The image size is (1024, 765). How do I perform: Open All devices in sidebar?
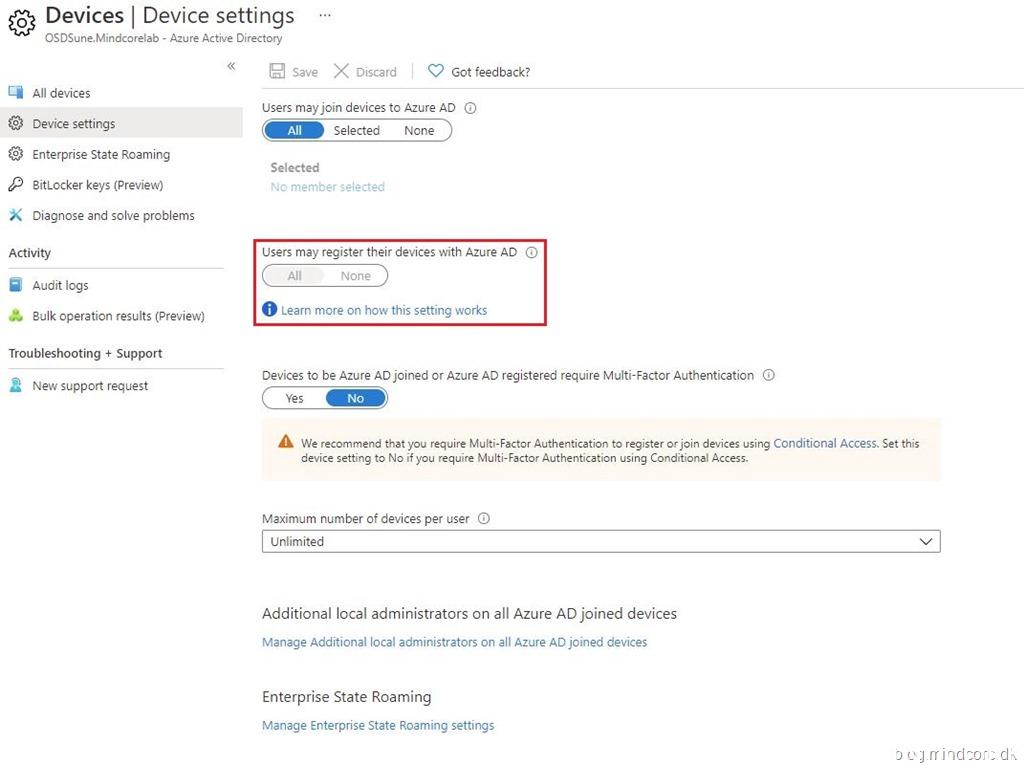(61, 93)
